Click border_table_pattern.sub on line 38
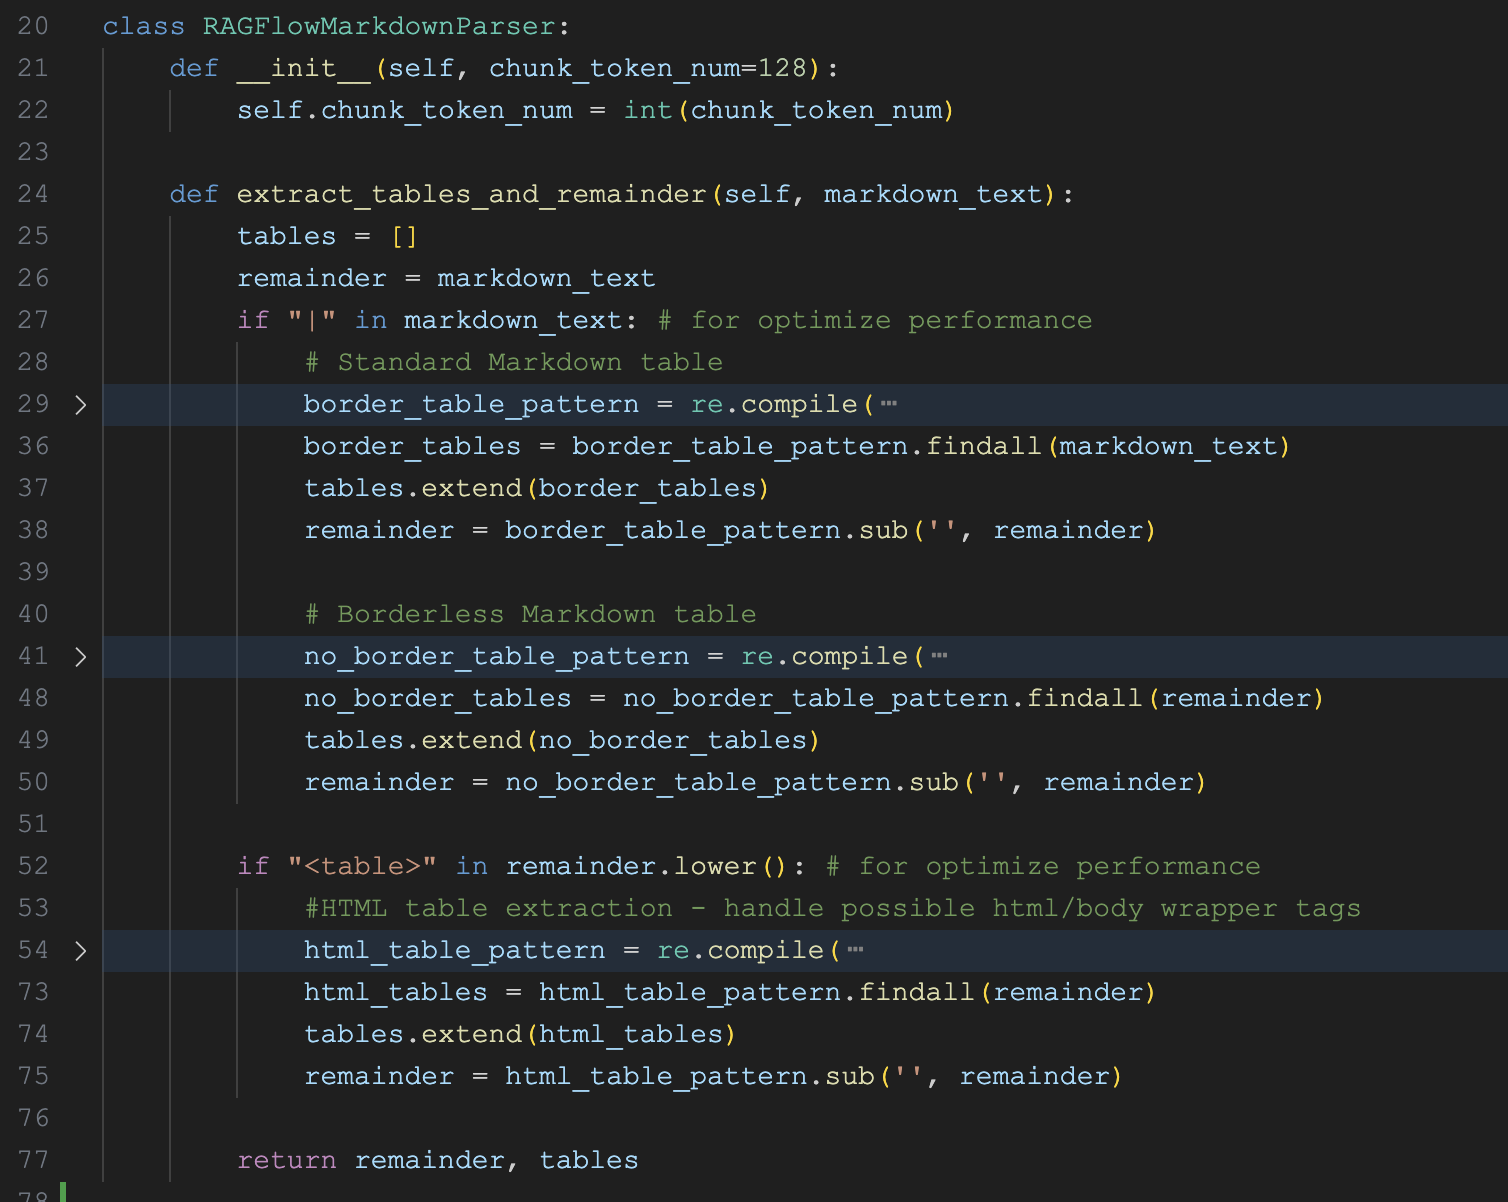 706,530
